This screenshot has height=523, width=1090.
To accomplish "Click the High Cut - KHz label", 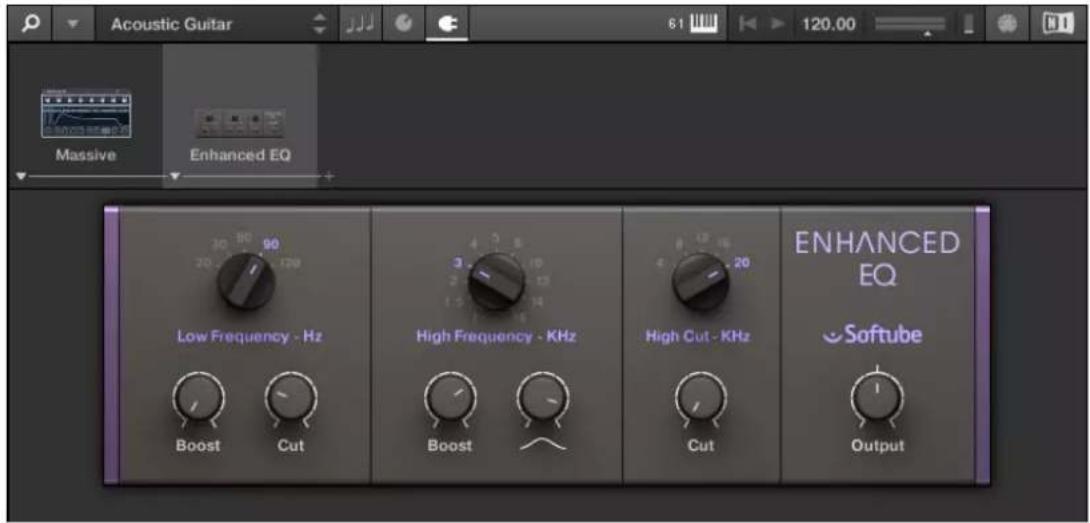I will tap(698, 337).
